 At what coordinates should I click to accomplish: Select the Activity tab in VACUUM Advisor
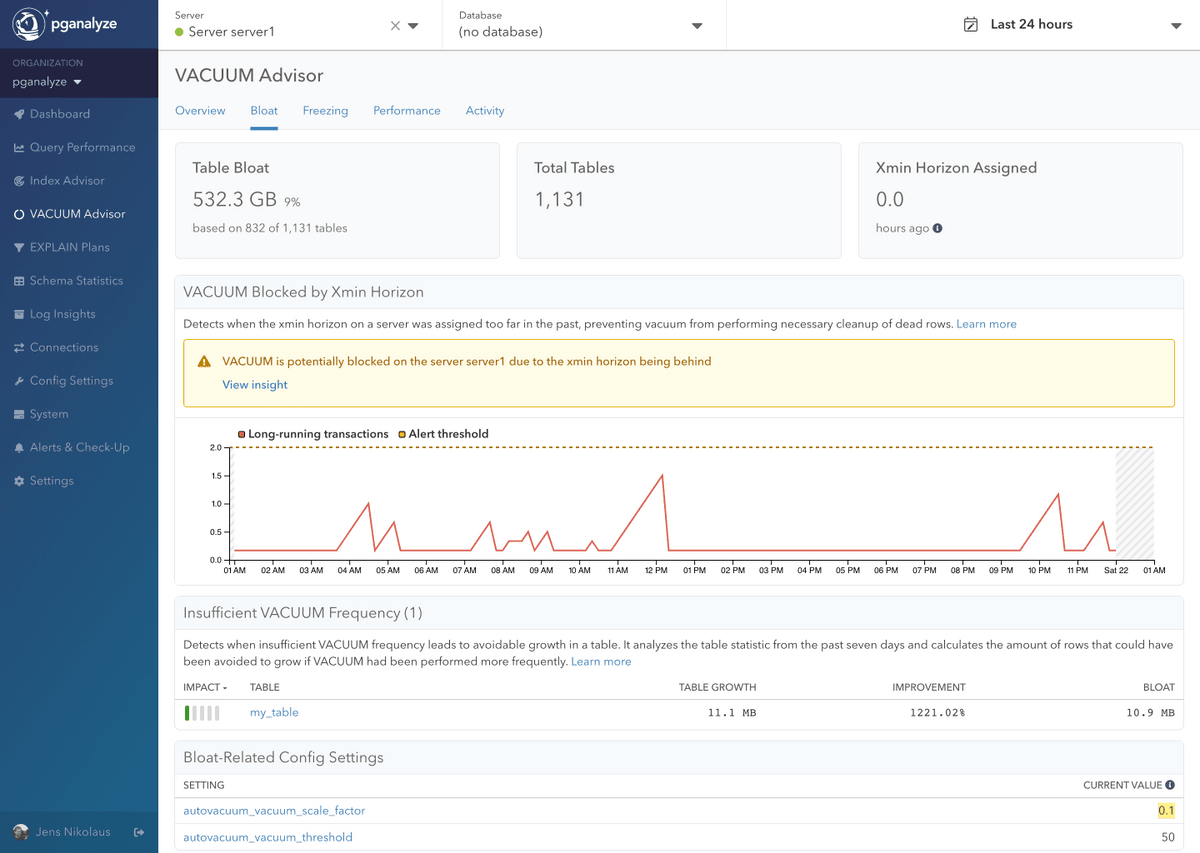(x=485, y=111)
